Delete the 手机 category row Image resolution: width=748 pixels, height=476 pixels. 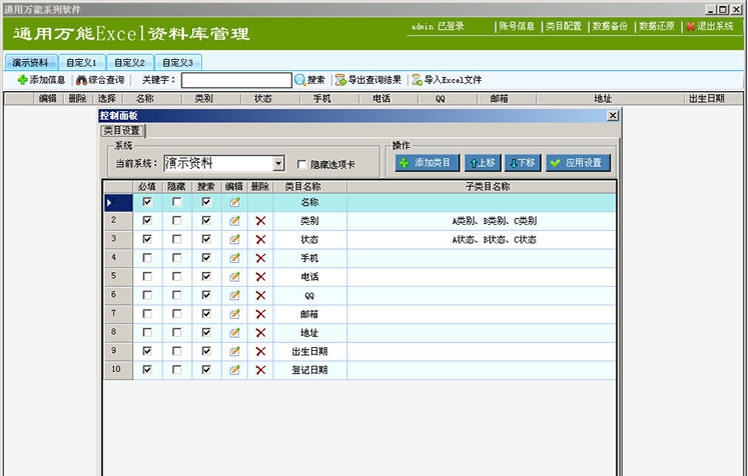[x=260, y=258]
